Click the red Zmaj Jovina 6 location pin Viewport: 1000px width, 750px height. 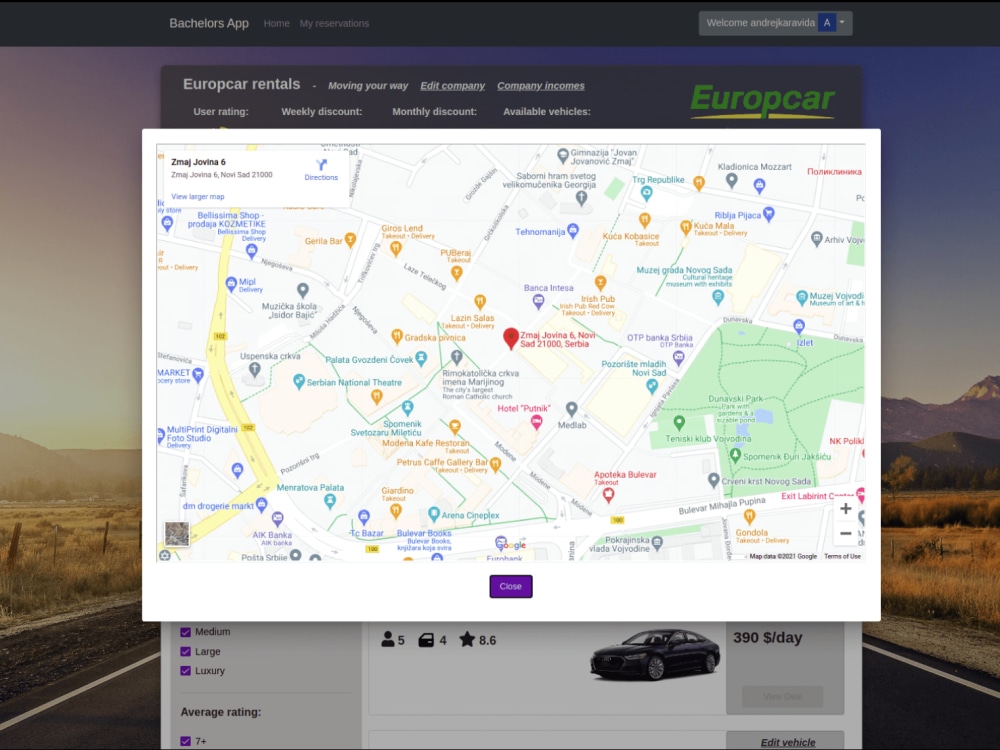tap(510, 338)
